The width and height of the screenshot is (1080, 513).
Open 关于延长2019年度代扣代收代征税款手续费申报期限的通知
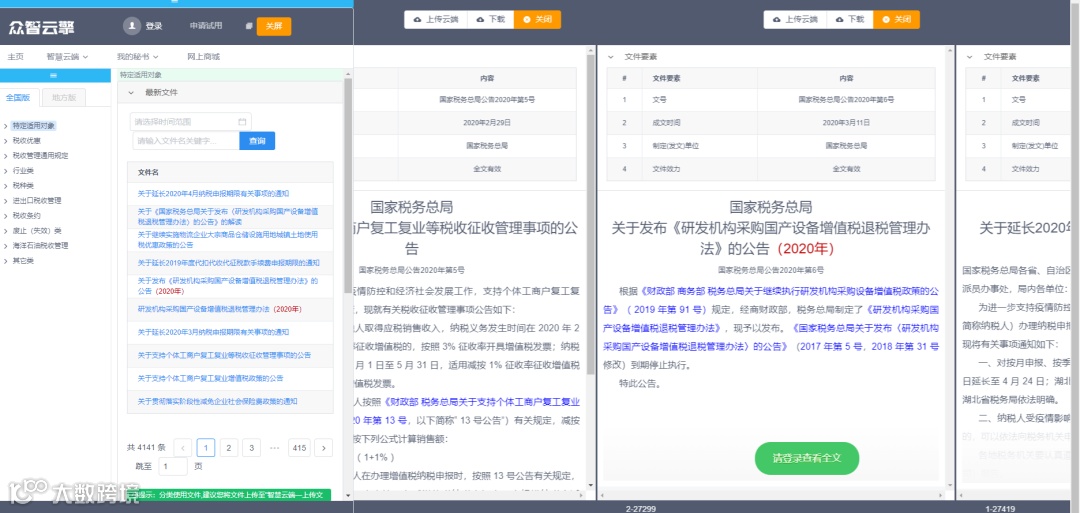point(229,263)
